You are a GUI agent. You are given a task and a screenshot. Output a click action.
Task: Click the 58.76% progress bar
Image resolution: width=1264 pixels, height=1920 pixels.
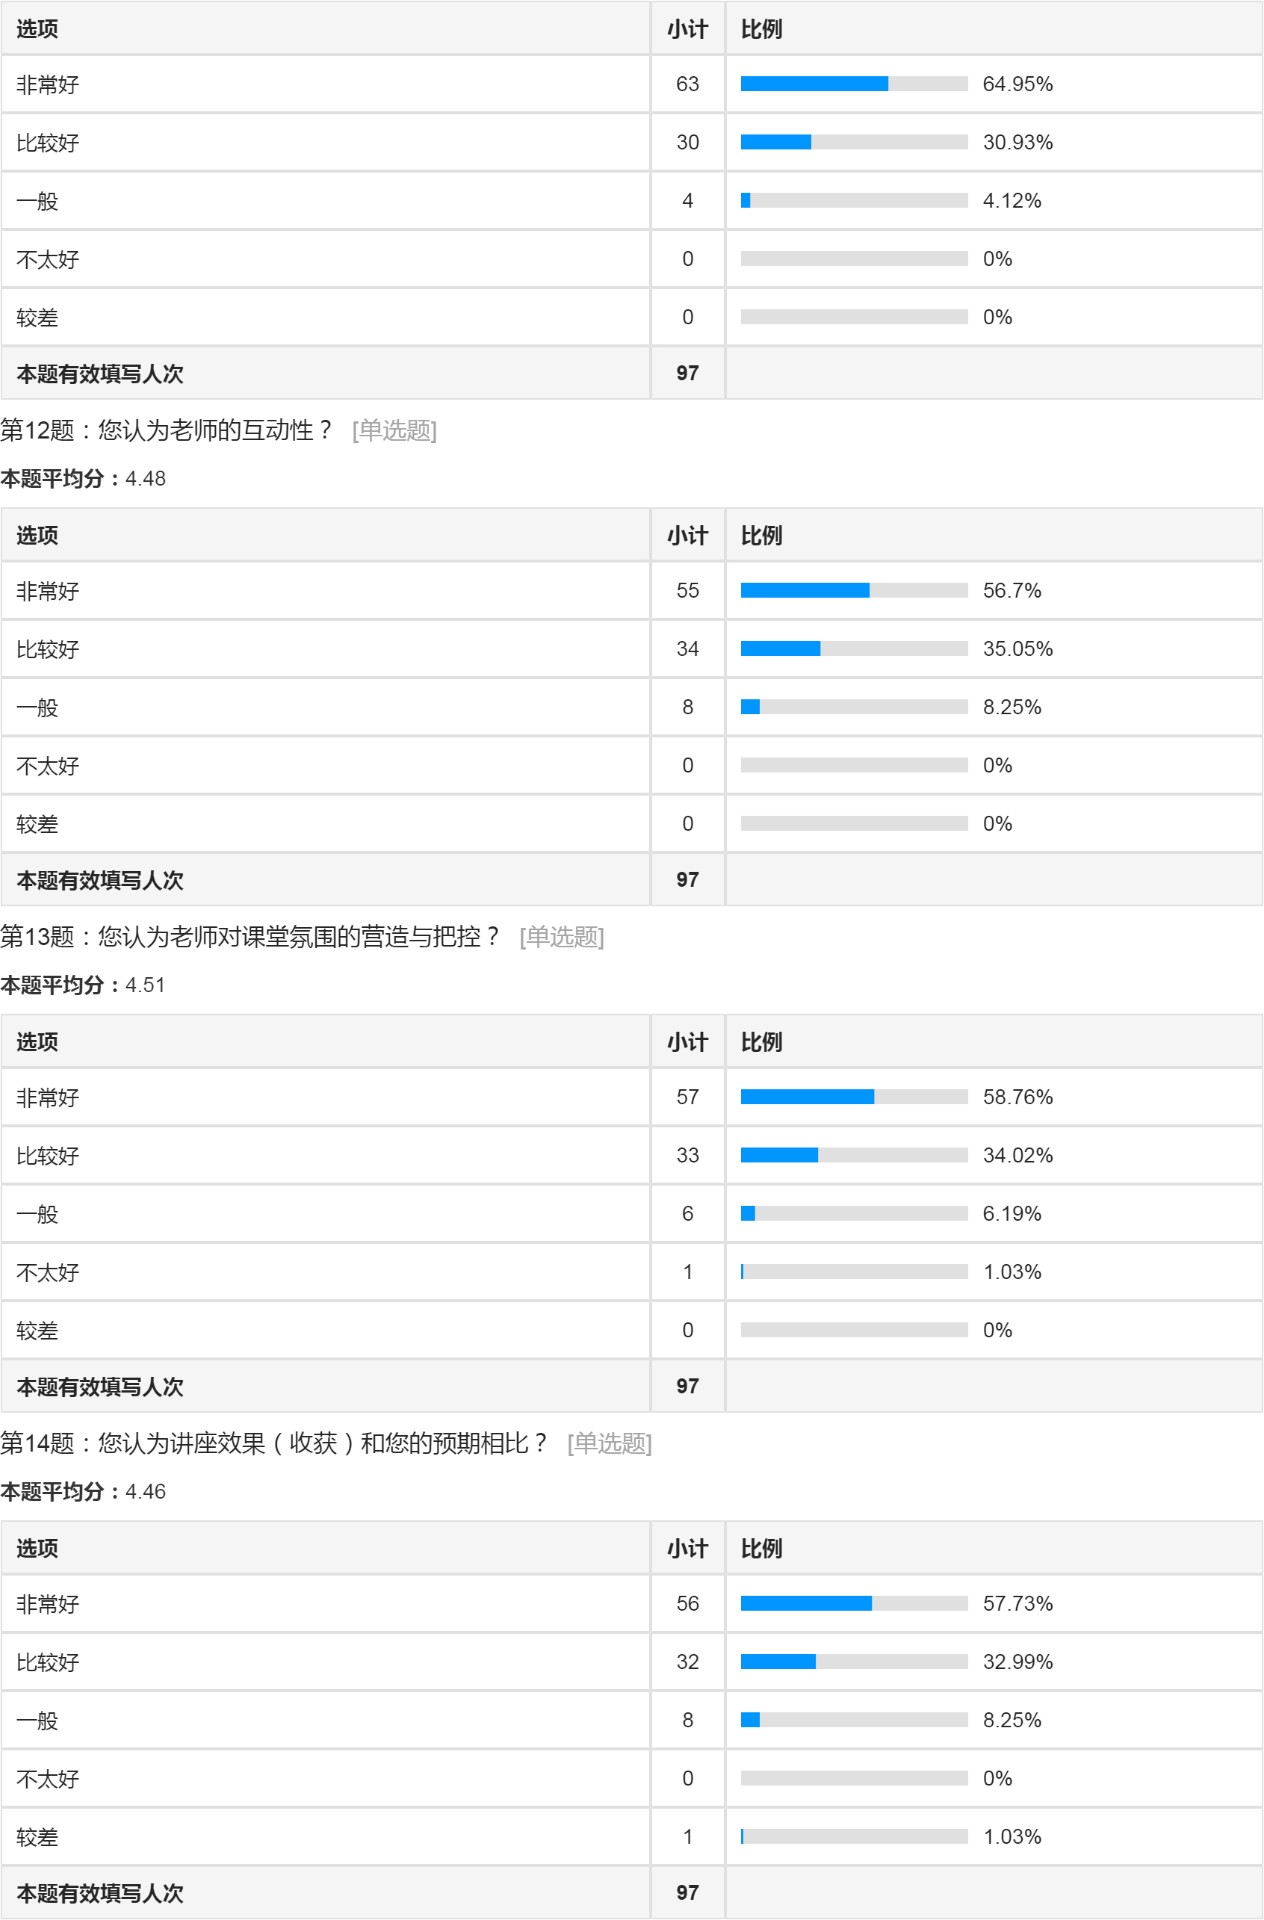coord(853,1097)
